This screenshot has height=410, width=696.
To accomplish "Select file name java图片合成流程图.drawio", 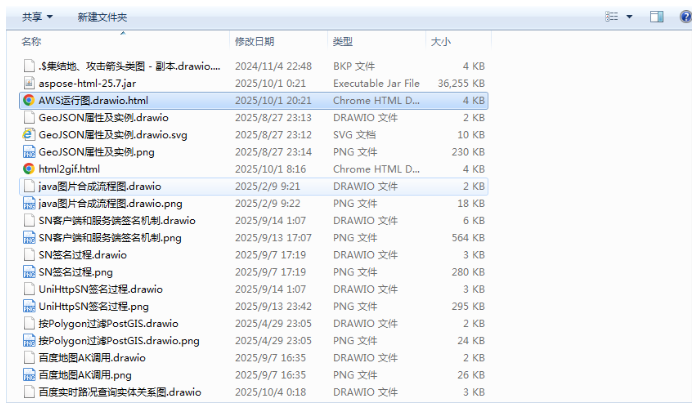I will tap(99, 186).
